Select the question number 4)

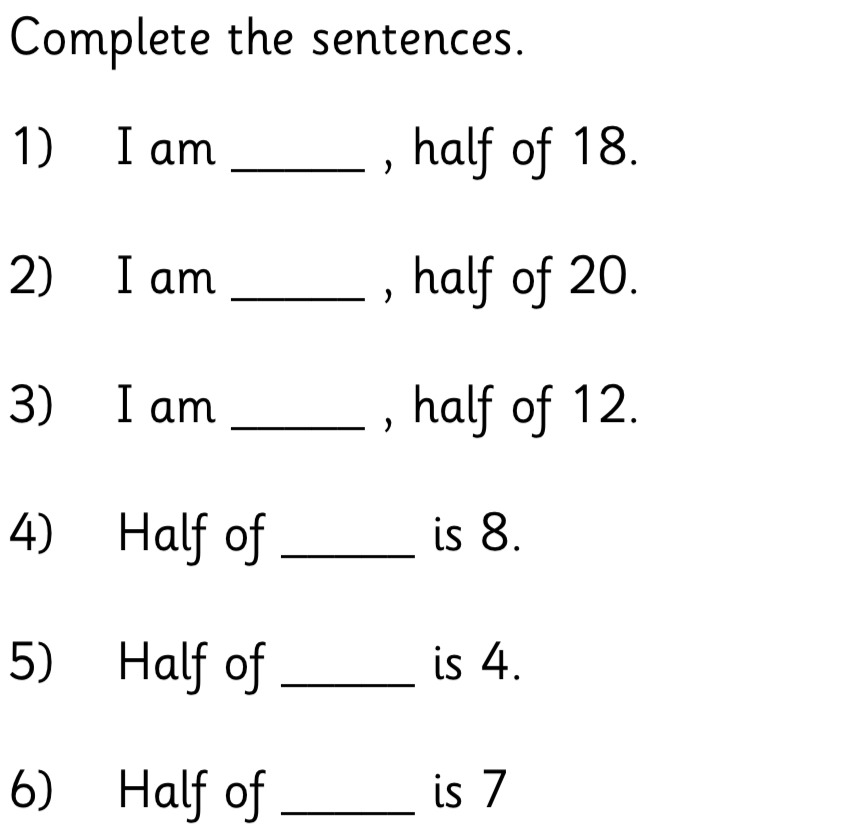(x=31, y=533)
